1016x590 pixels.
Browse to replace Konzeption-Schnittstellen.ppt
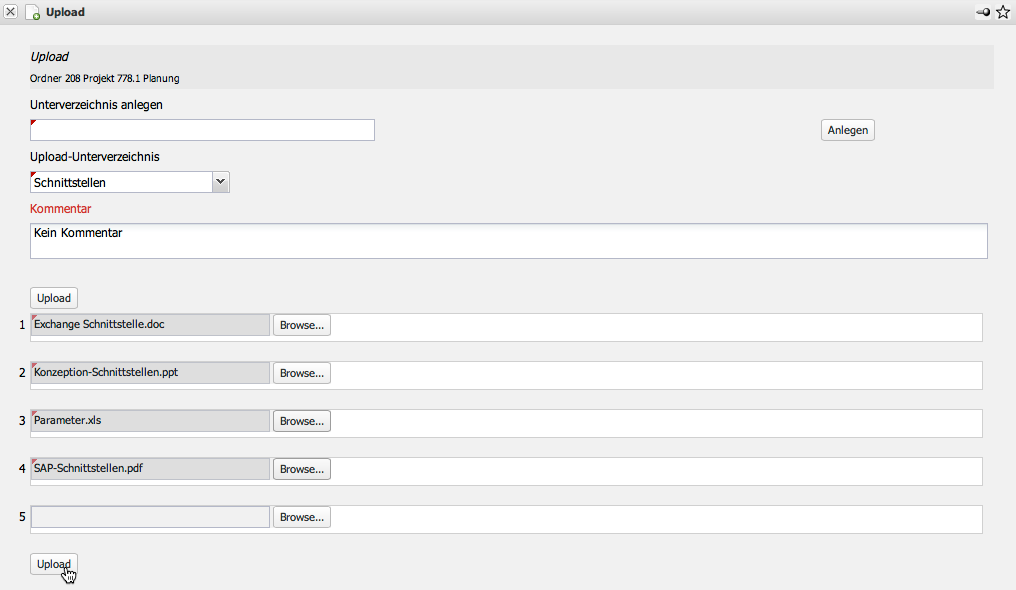(x=301, y=373)
